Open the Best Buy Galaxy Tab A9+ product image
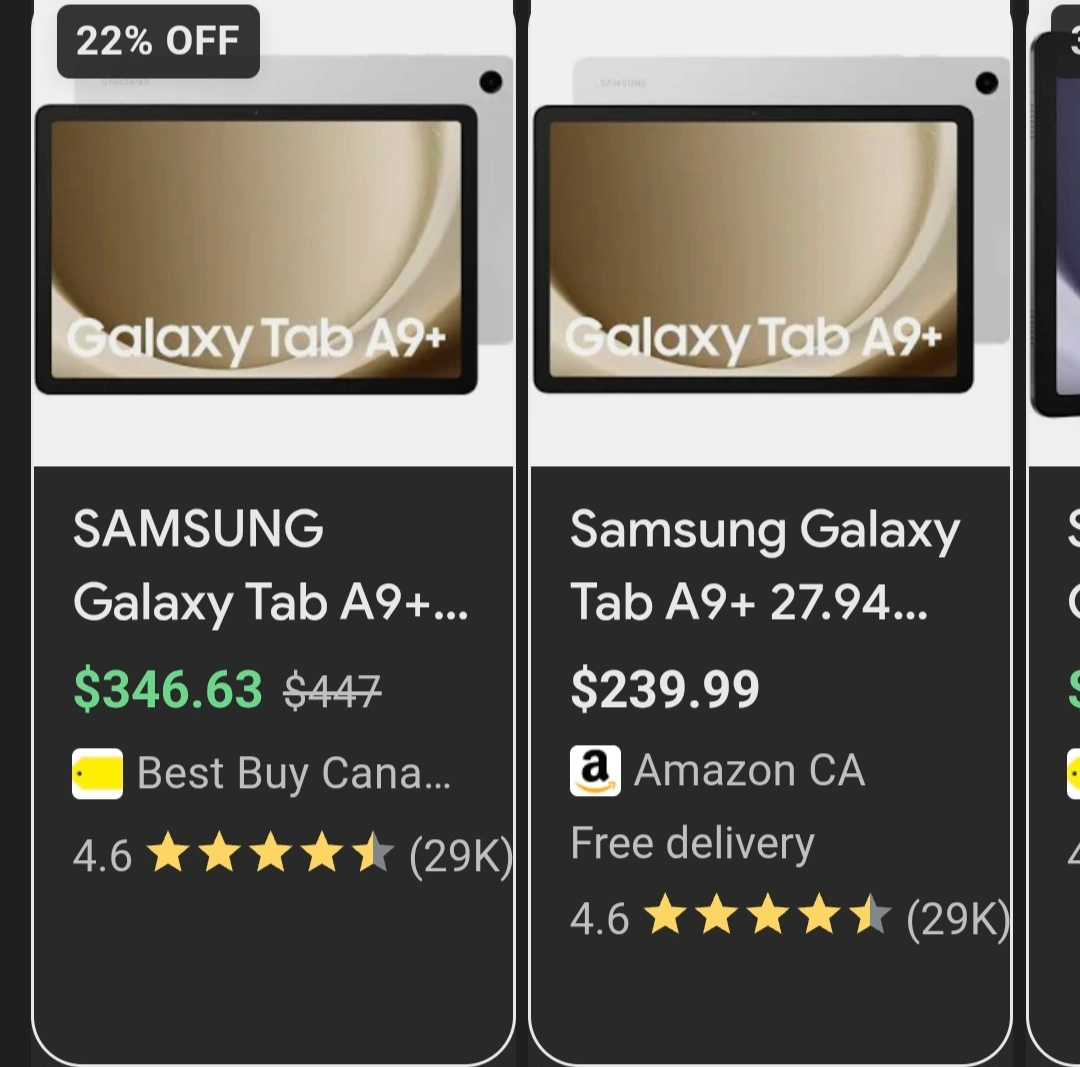This screenshot has height=1067, width=1080. click(256, 250)
